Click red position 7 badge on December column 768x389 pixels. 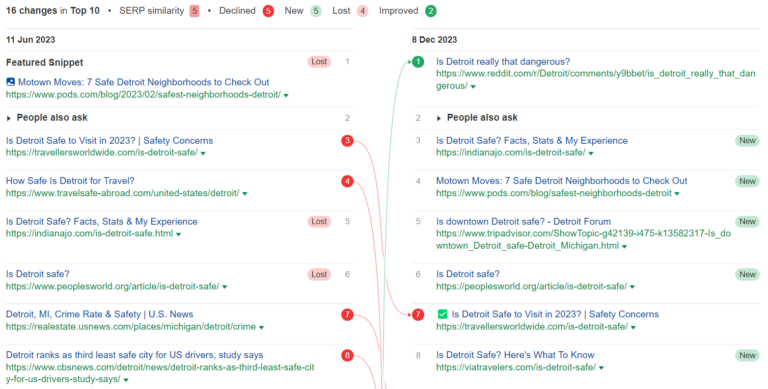pyautogui.click(x=418, y=315)
